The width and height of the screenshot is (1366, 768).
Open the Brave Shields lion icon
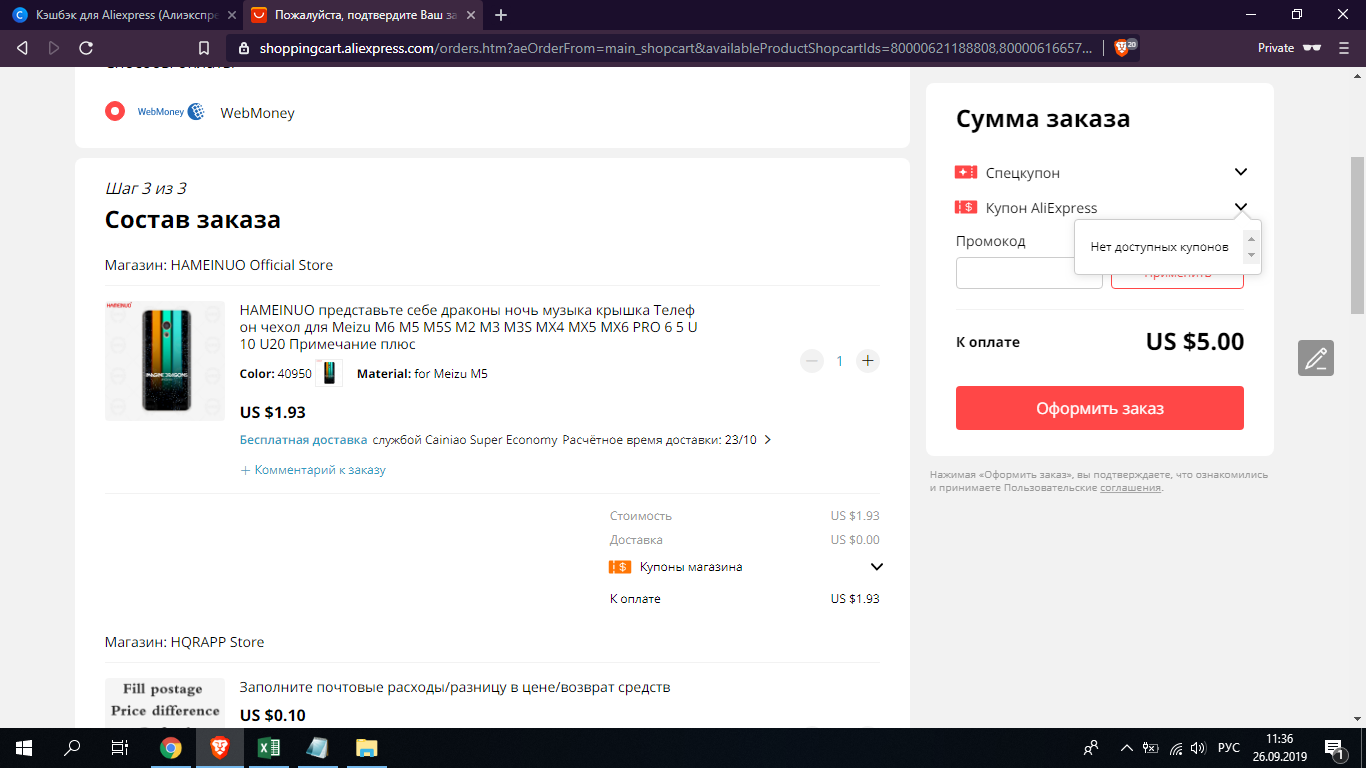click(x=1122, y=48)
